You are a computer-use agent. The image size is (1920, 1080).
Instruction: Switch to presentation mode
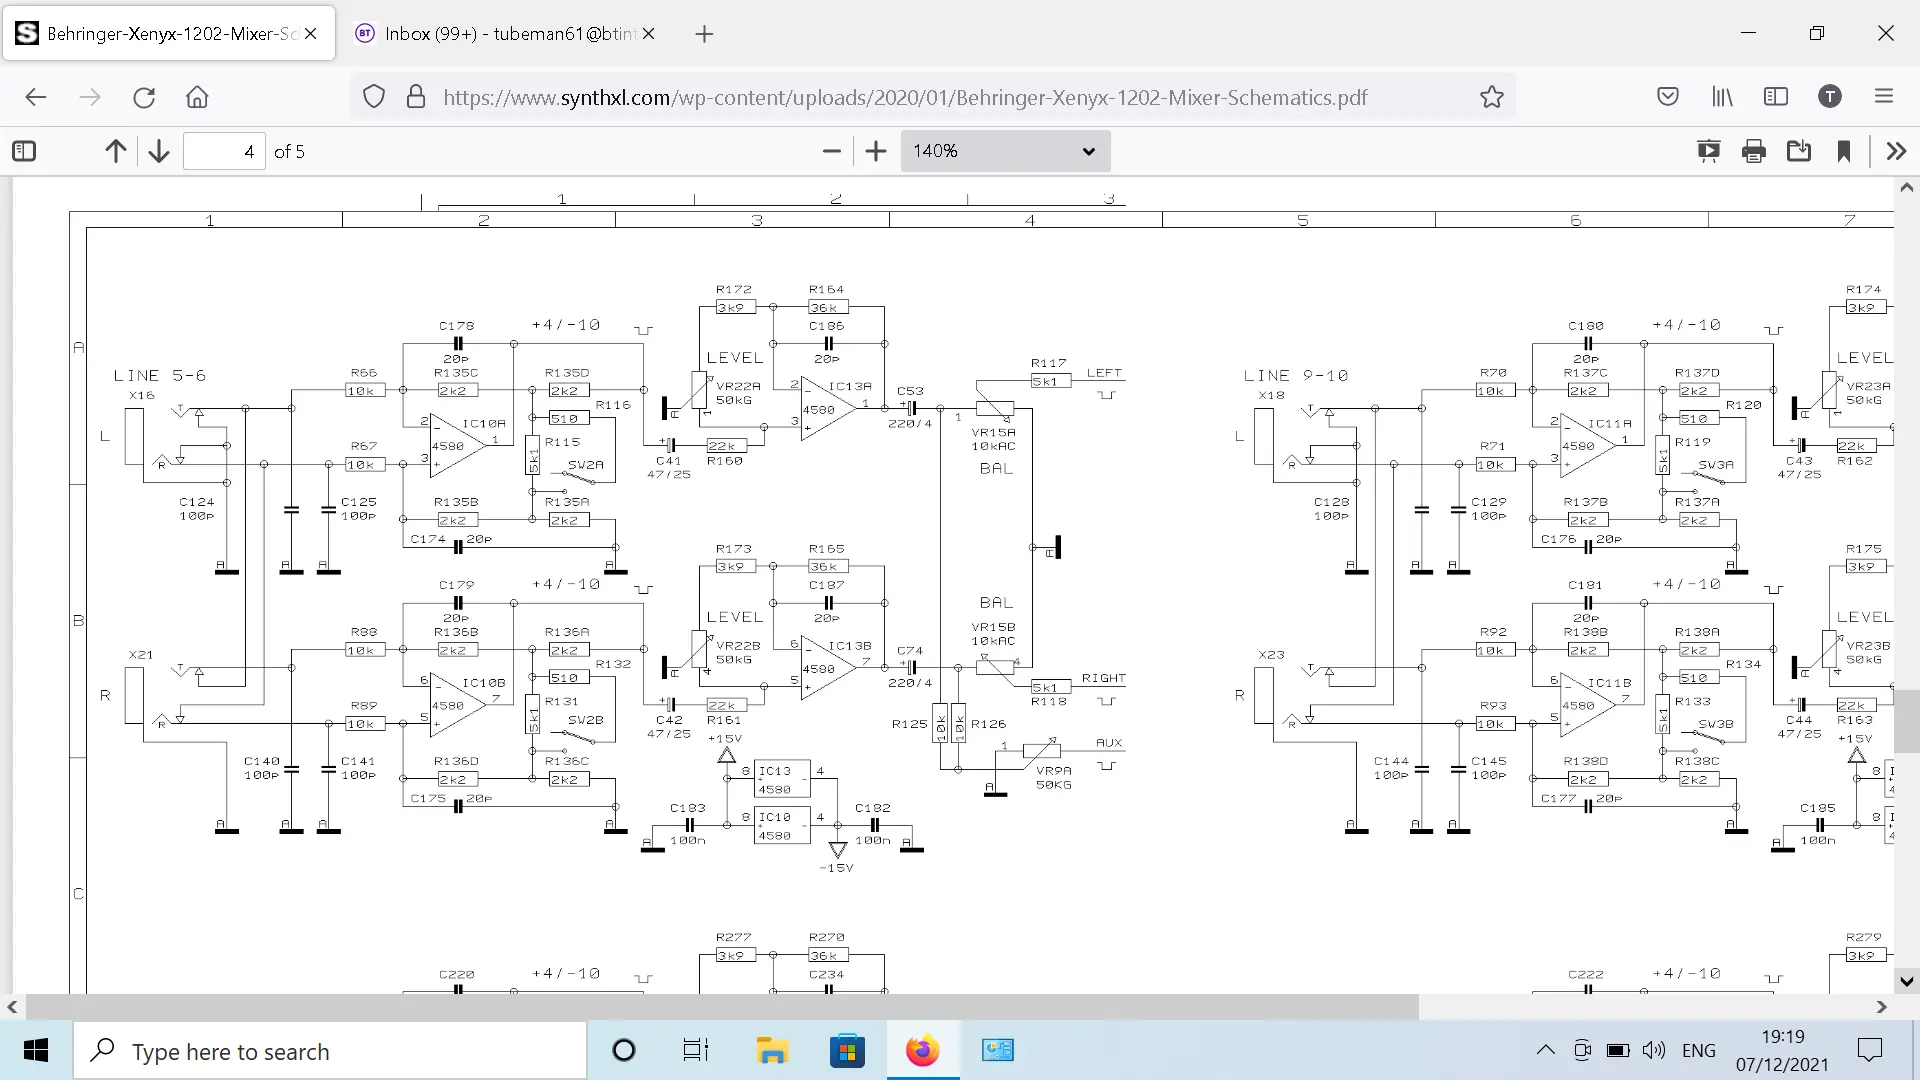1708,151
